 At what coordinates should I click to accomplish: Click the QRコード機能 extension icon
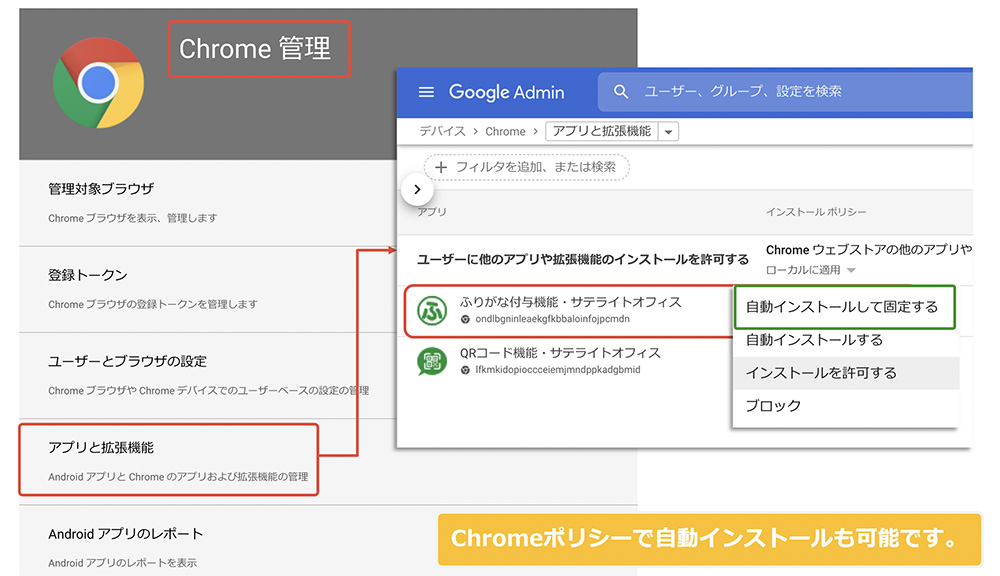click(x=432, y=362)
